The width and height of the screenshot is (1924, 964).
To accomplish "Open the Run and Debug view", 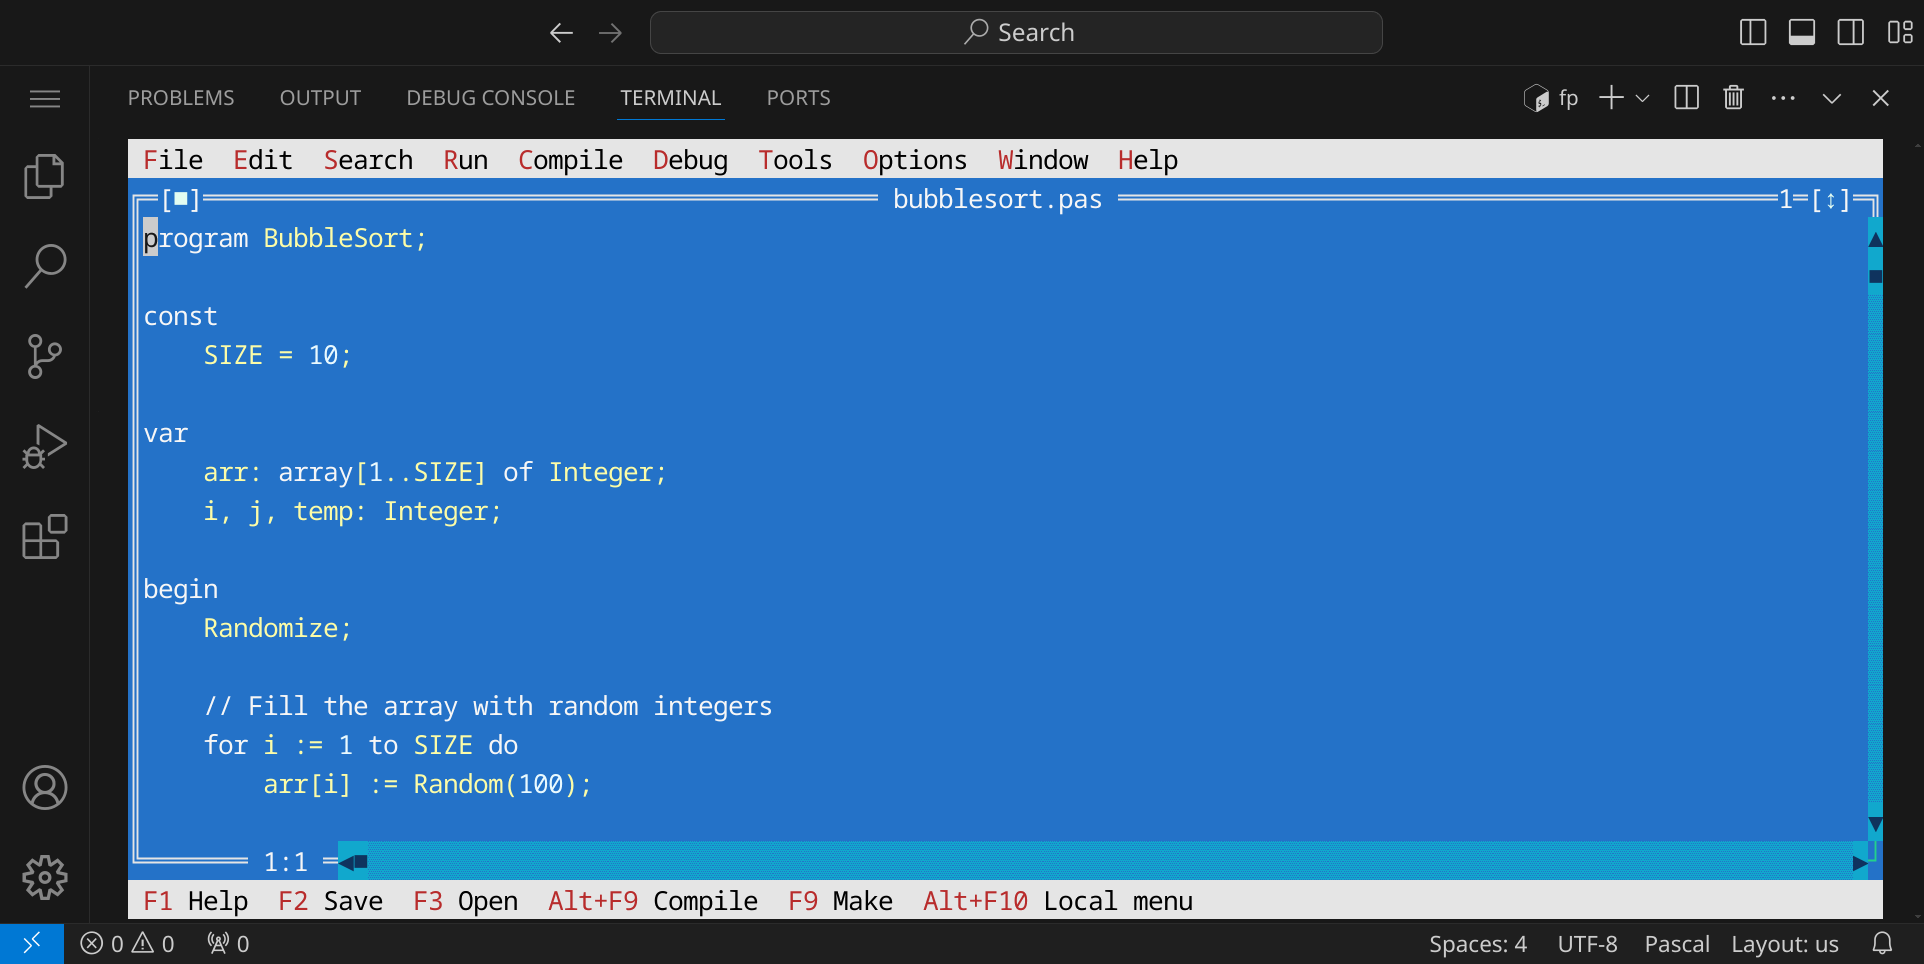I will point(44,447).
